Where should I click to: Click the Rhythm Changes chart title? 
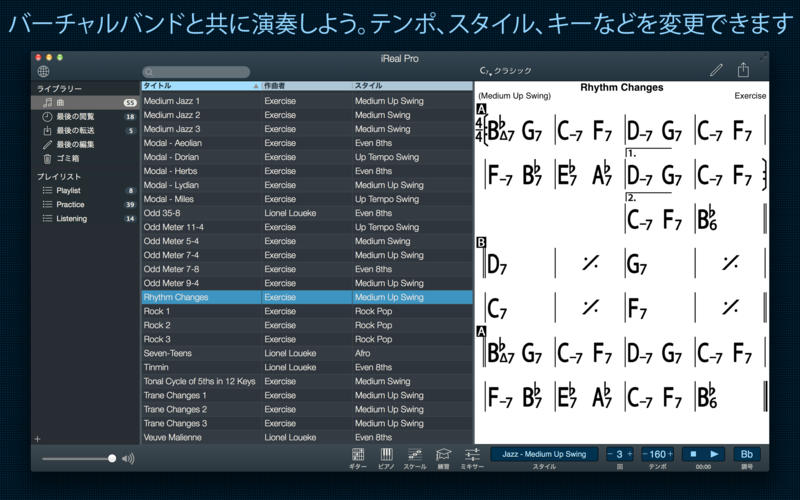pyautogui.click(x=621, y=87)
